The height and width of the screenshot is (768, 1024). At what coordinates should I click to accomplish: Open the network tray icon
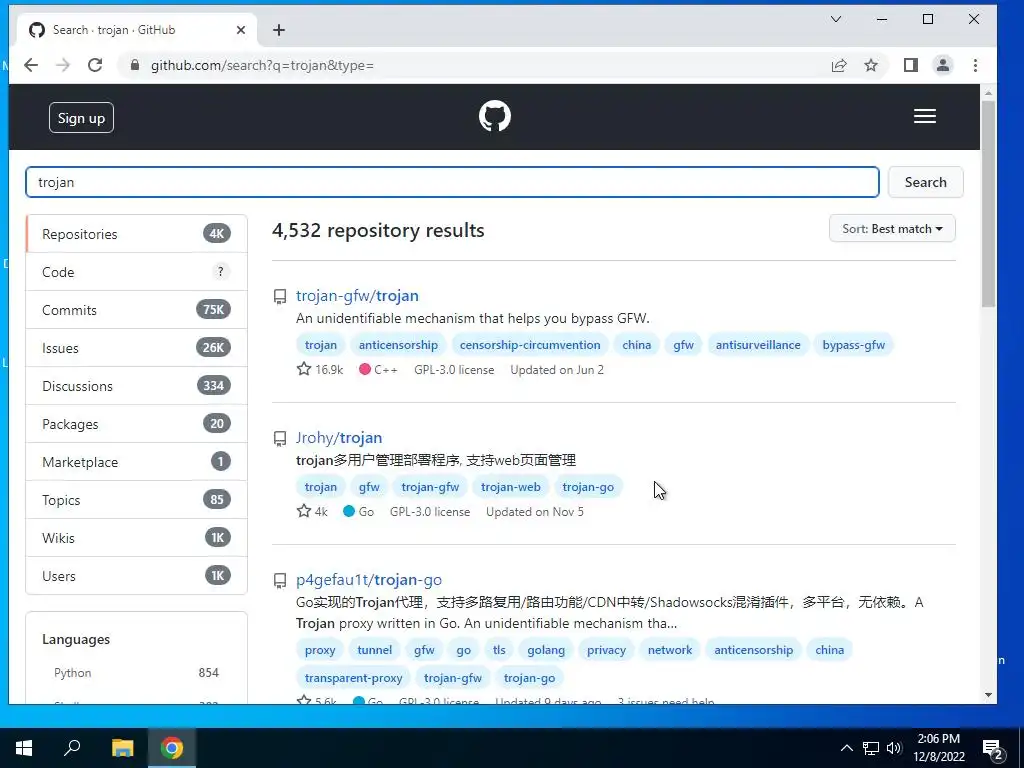tap(871, 748)
